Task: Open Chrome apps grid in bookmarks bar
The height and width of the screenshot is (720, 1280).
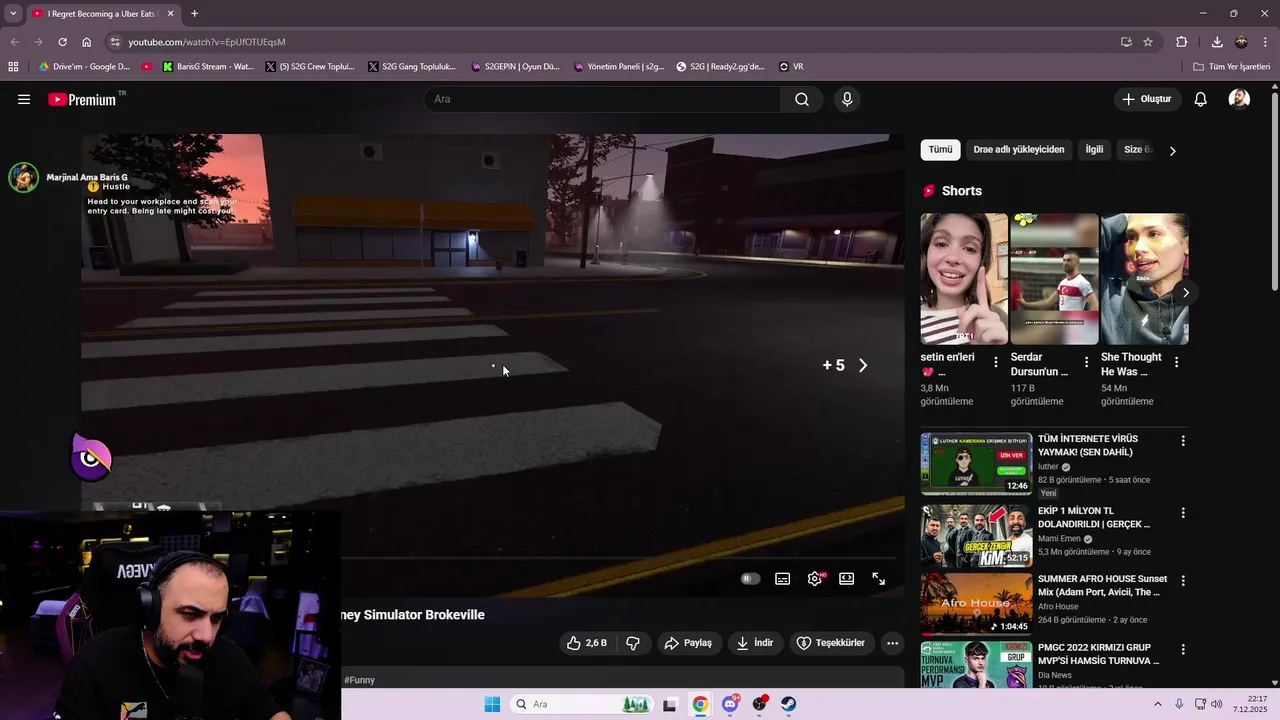Action: click(13, 67)
